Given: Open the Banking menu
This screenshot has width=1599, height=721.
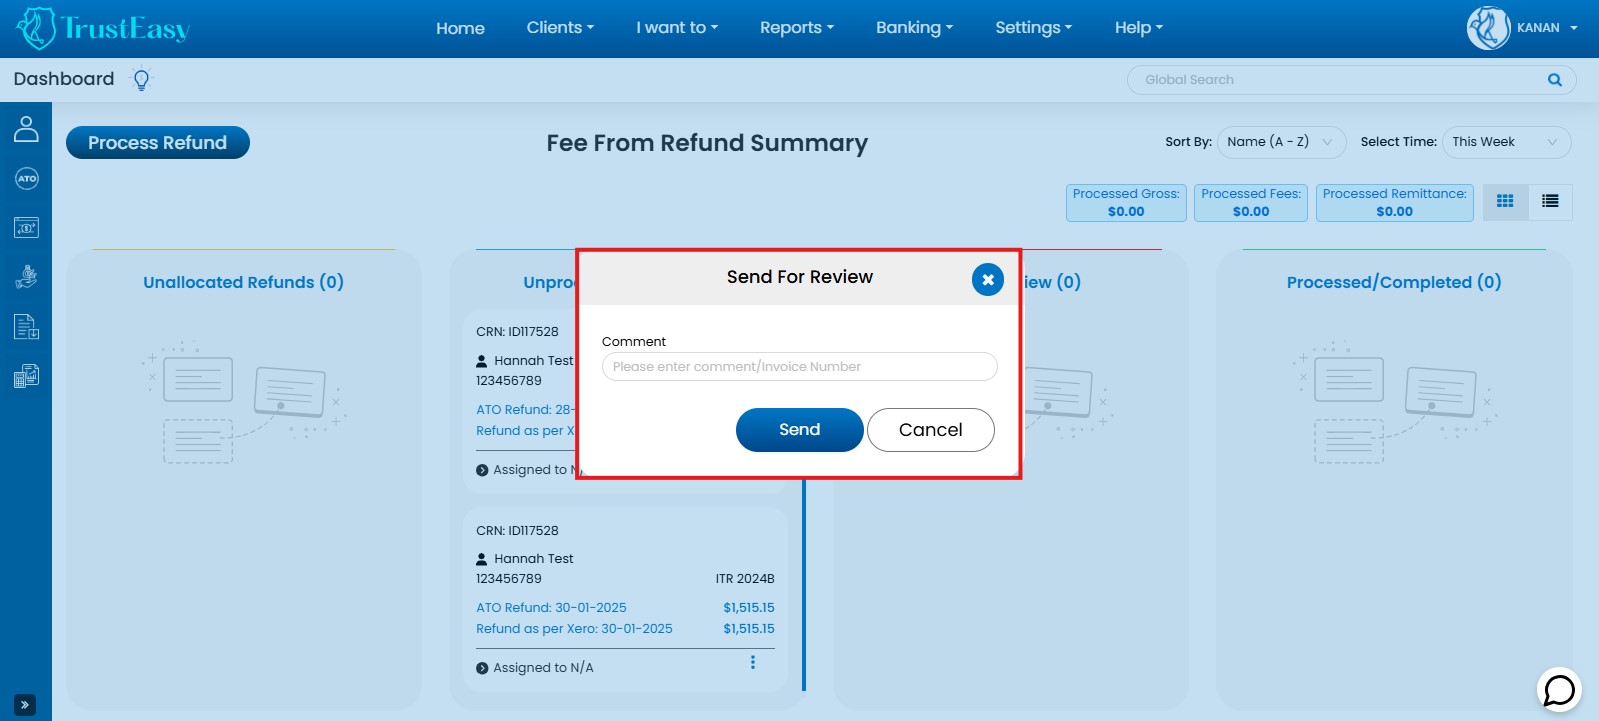Looking at the screenshot, I should tap(914, 28).
